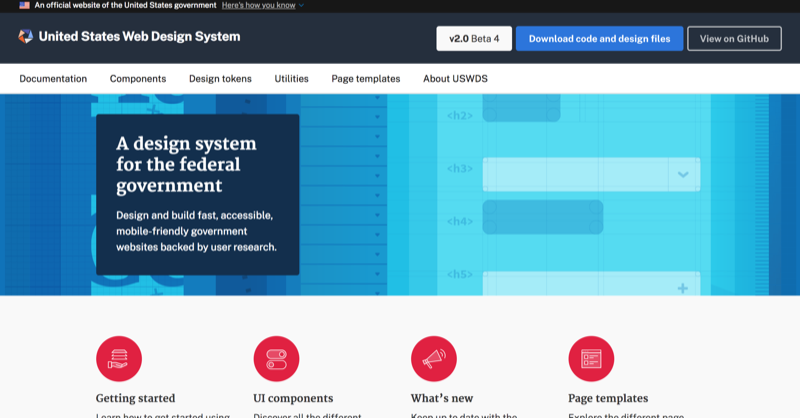Open the UI components heading link
The height and width of the screenshot is (418, 800).
293,398
